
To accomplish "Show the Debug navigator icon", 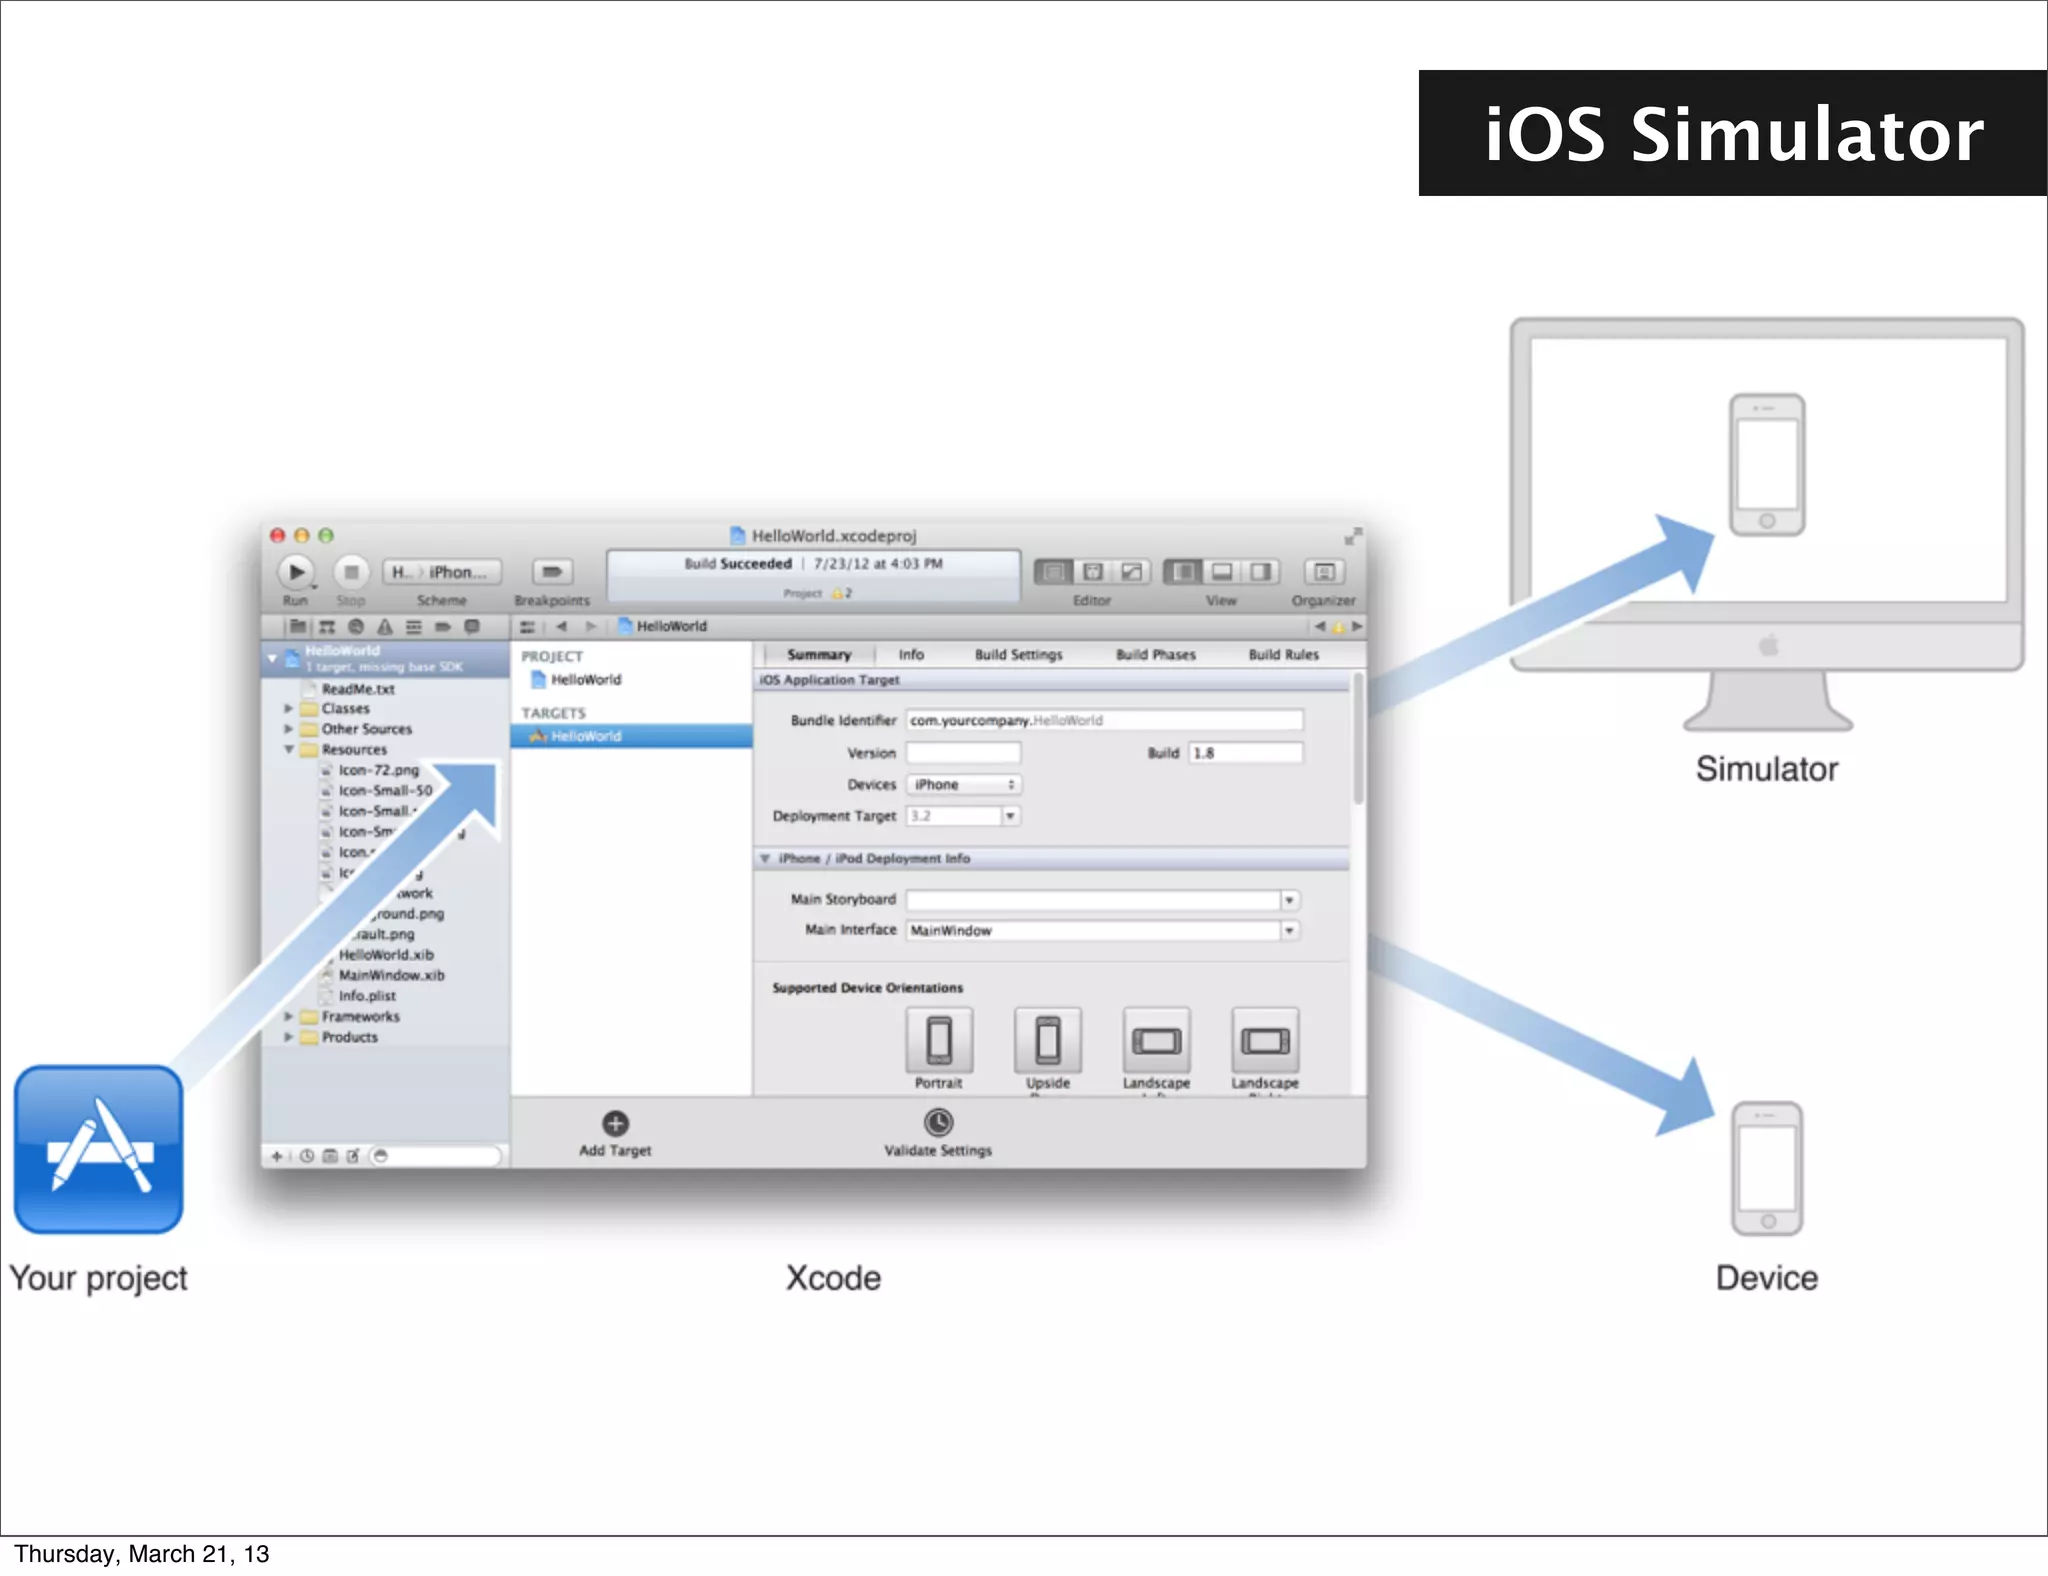I will [413, 627].
